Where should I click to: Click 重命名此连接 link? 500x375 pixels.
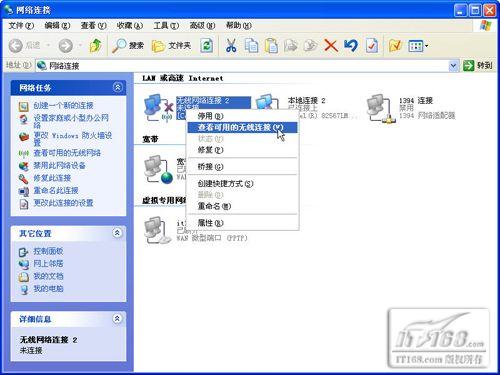point(56,191)
